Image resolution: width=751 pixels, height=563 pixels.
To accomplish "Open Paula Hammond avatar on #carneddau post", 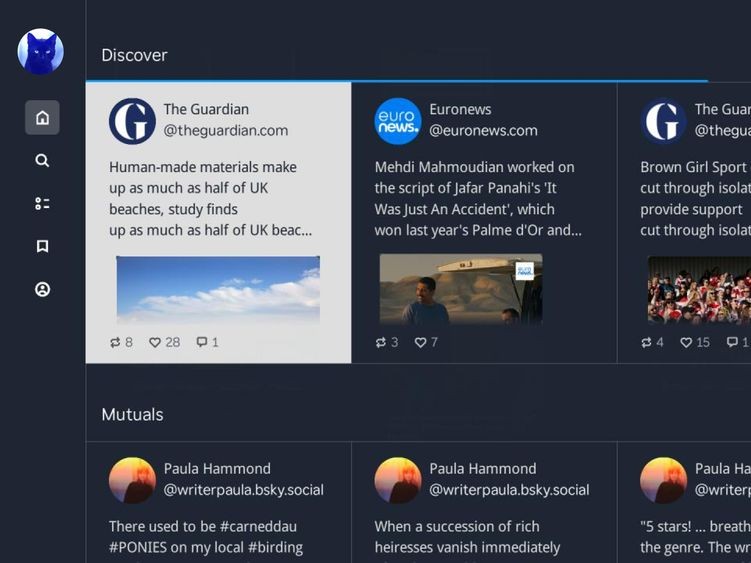I will coord(132,481).
